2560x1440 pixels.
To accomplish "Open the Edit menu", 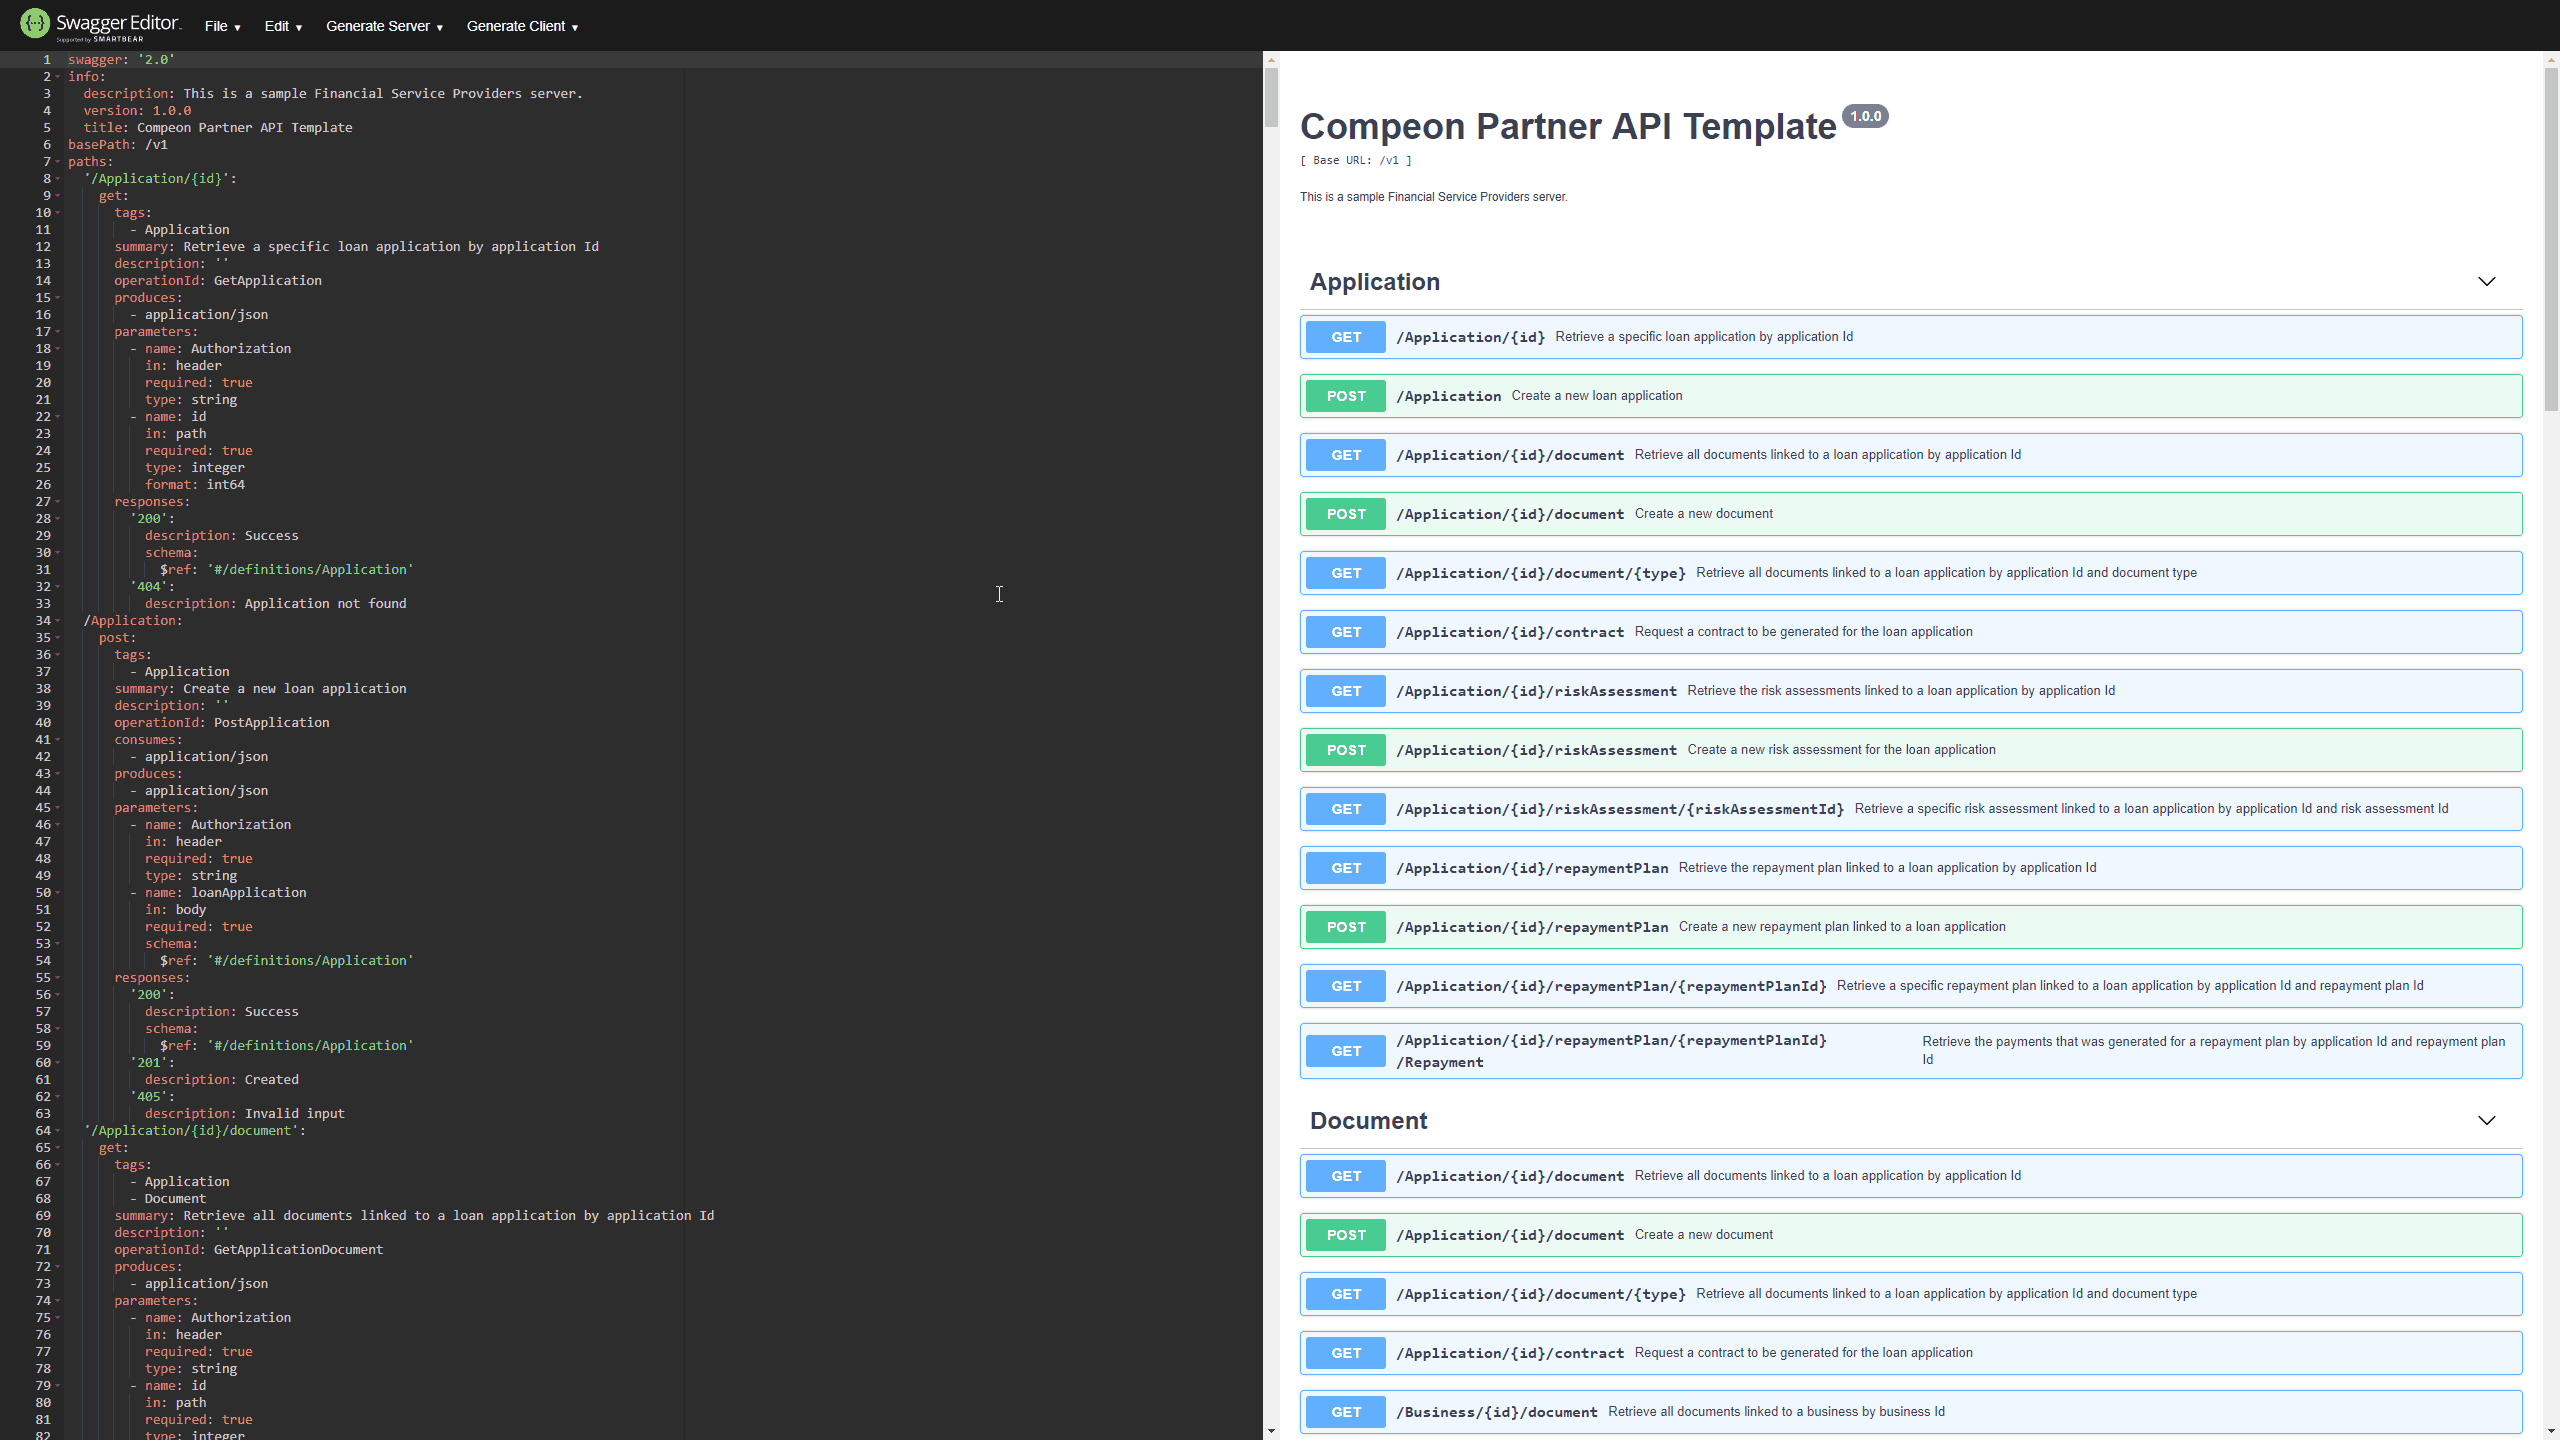I will point(282,26).
